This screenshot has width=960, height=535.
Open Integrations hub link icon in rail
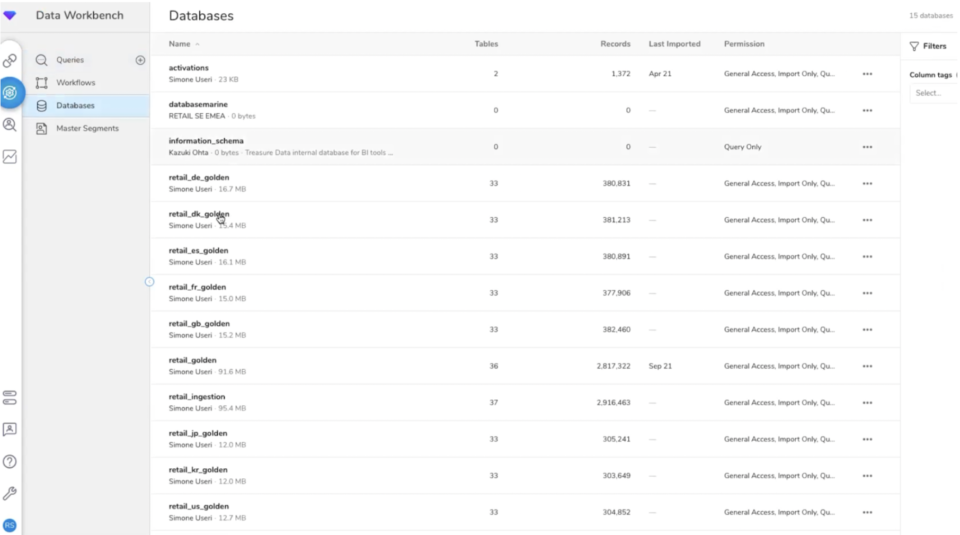pos(10,61)
